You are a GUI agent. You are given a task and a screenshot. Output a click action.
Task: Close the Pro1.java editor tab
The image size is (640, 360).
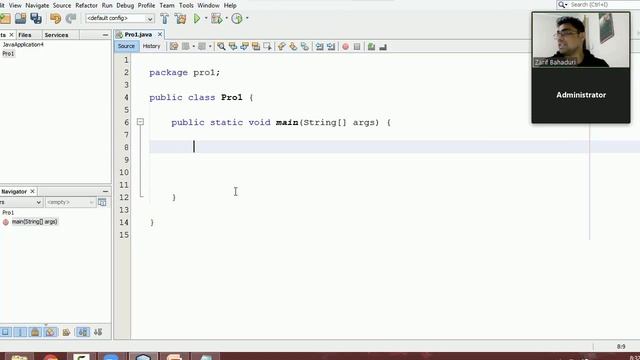[x=160, y=35]
